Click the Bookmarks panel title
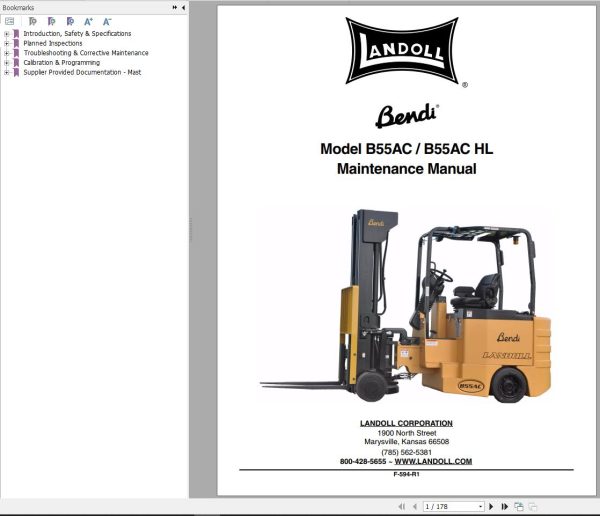This screenshot has width=600, height=516. (x=18, y=7)
